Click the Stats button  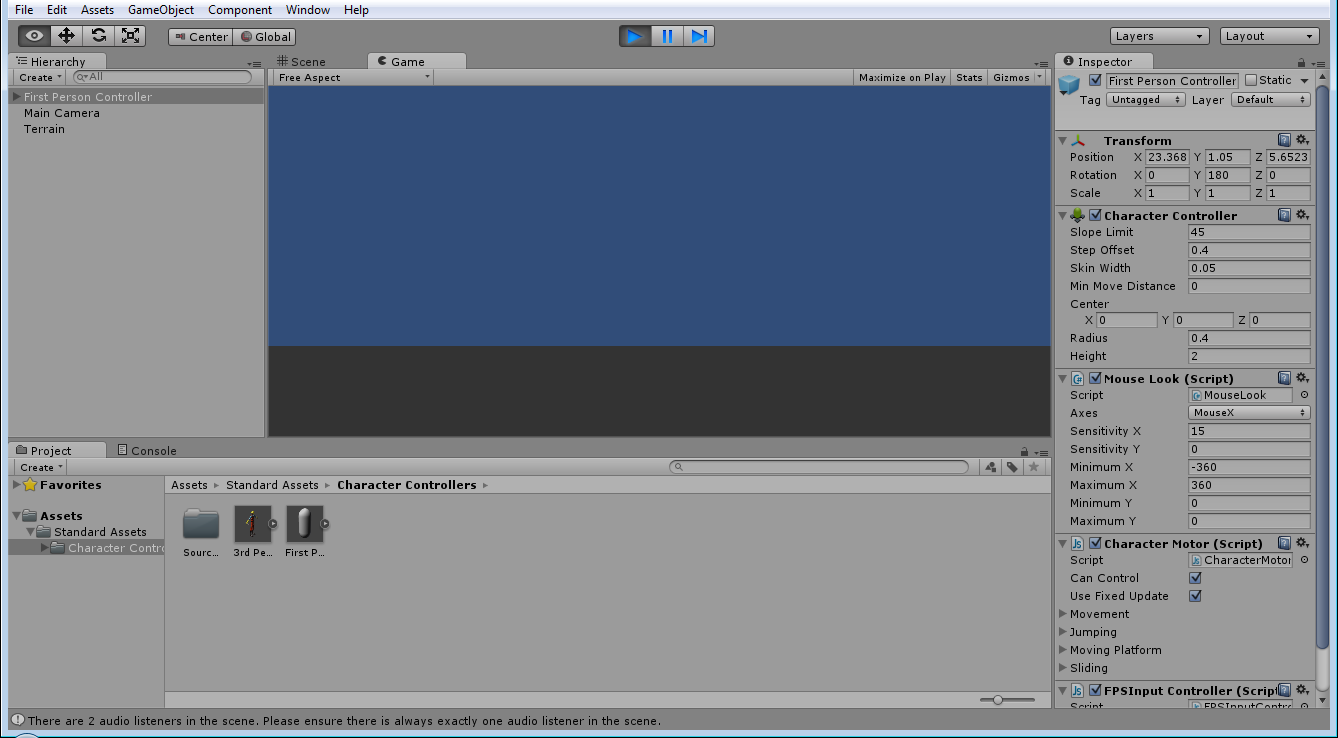968,77
